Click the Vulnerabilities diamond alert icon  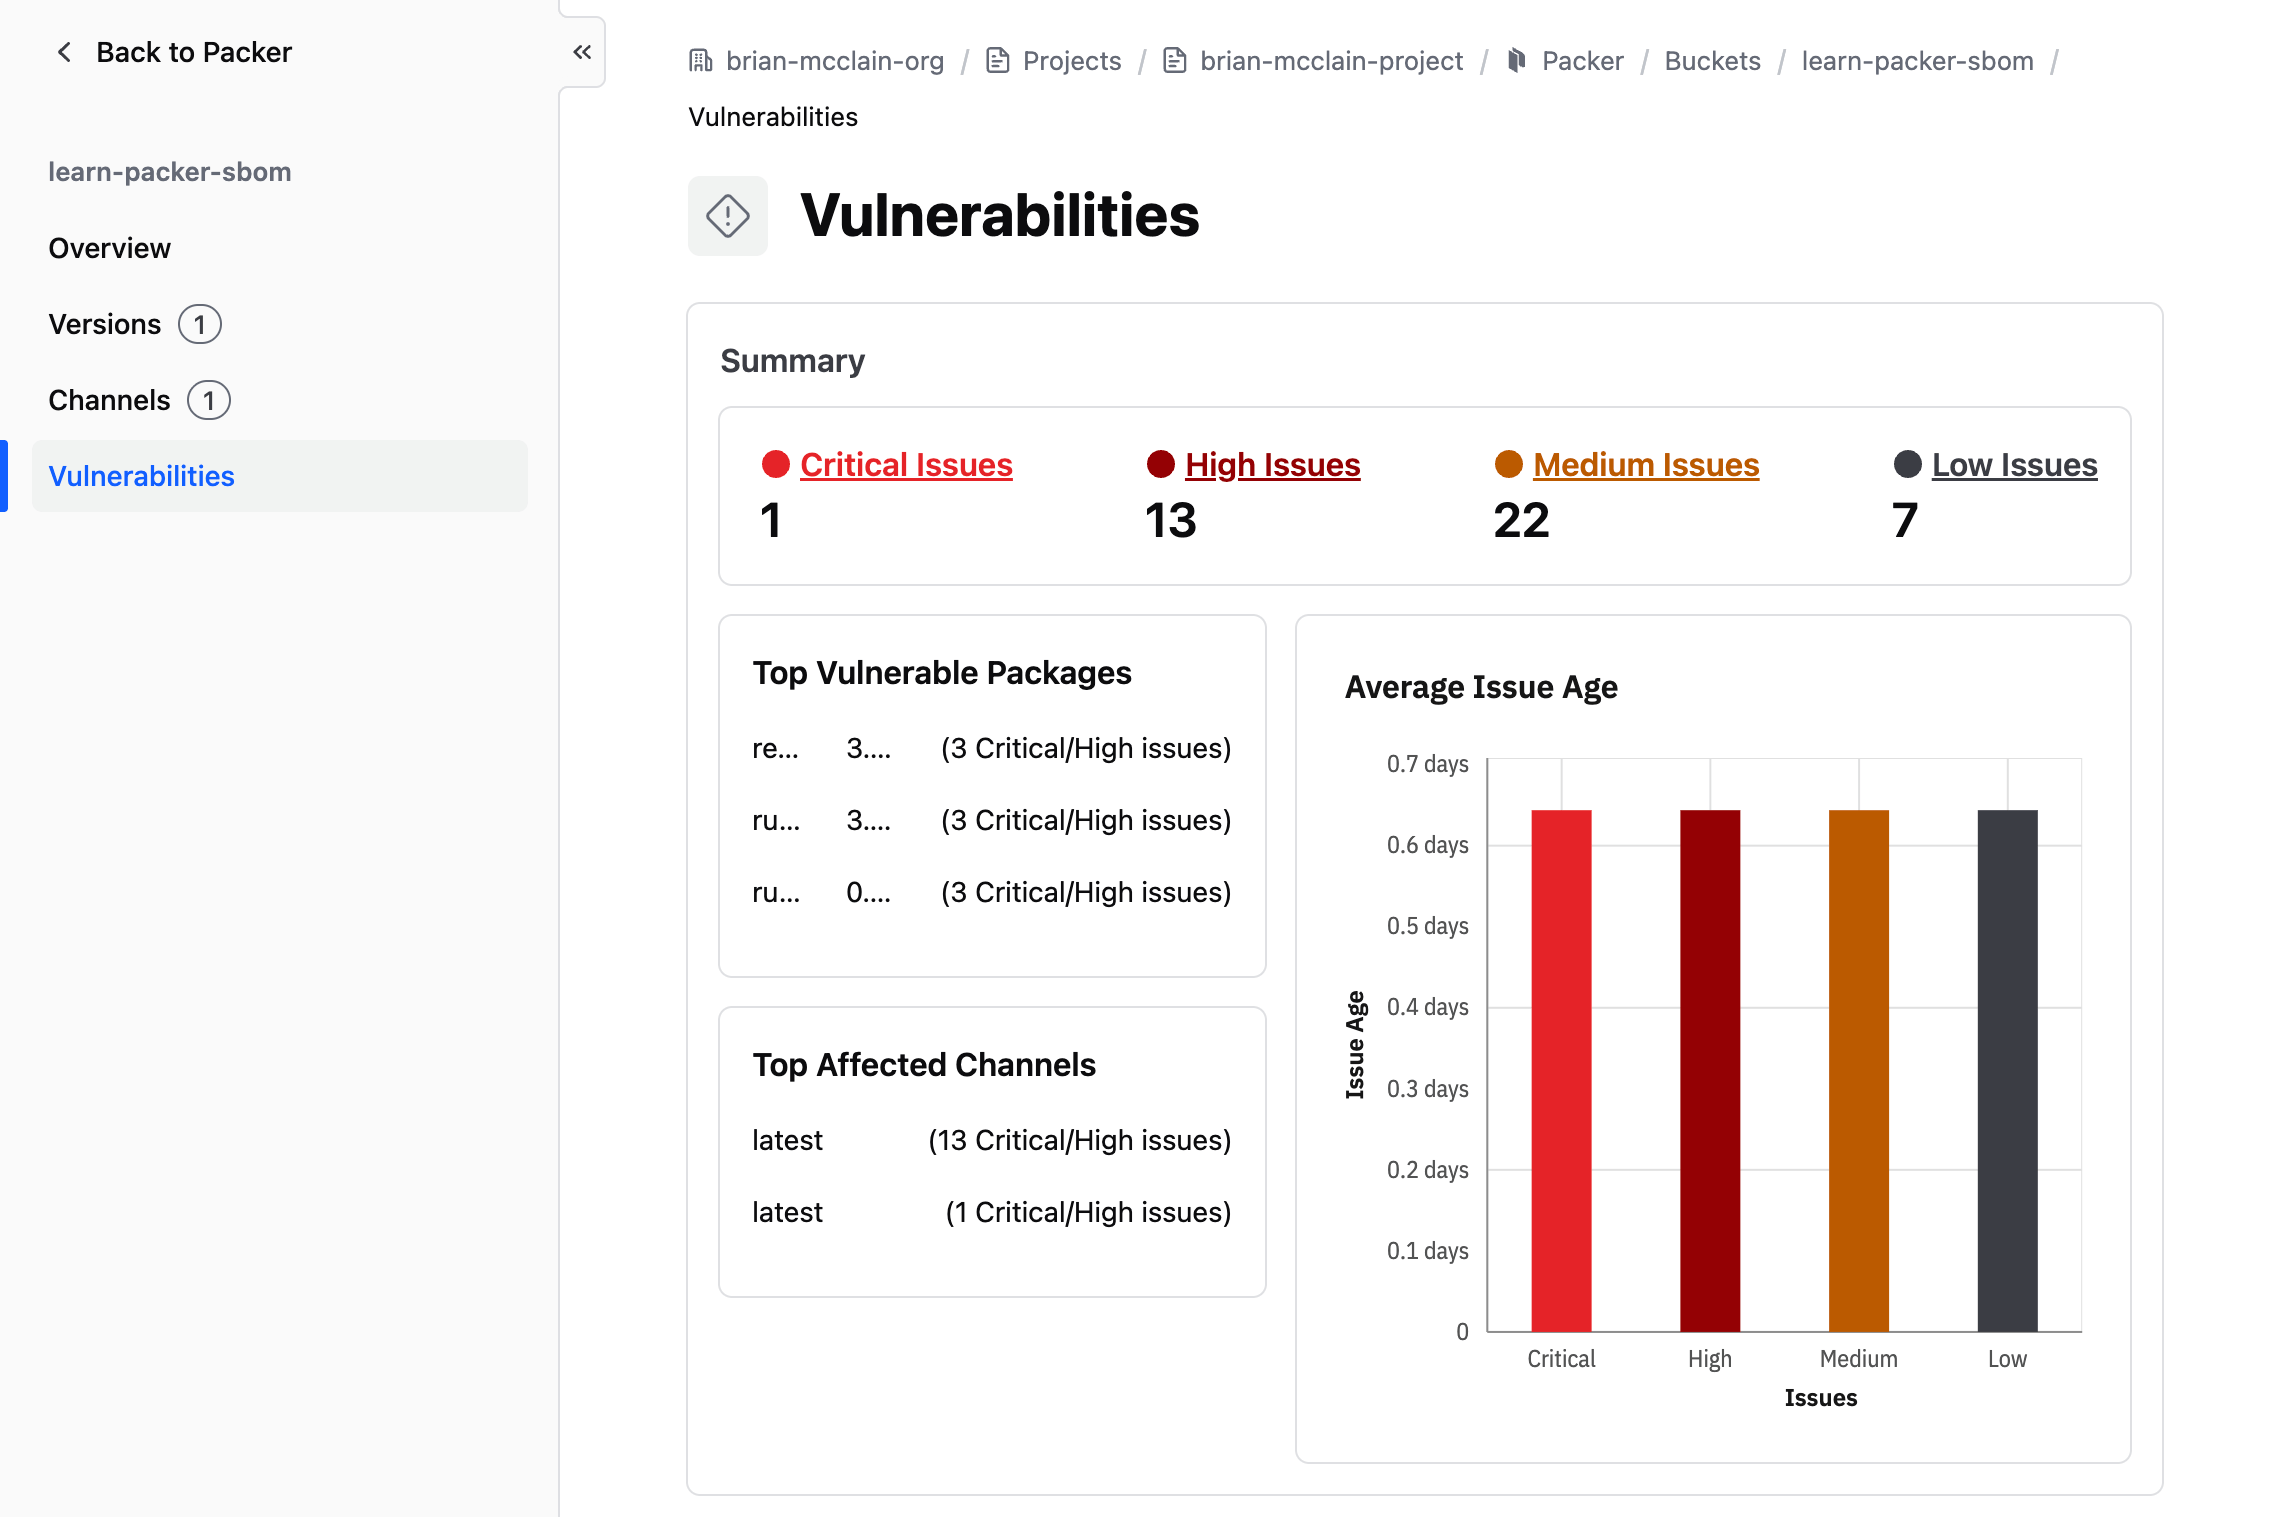728,216
